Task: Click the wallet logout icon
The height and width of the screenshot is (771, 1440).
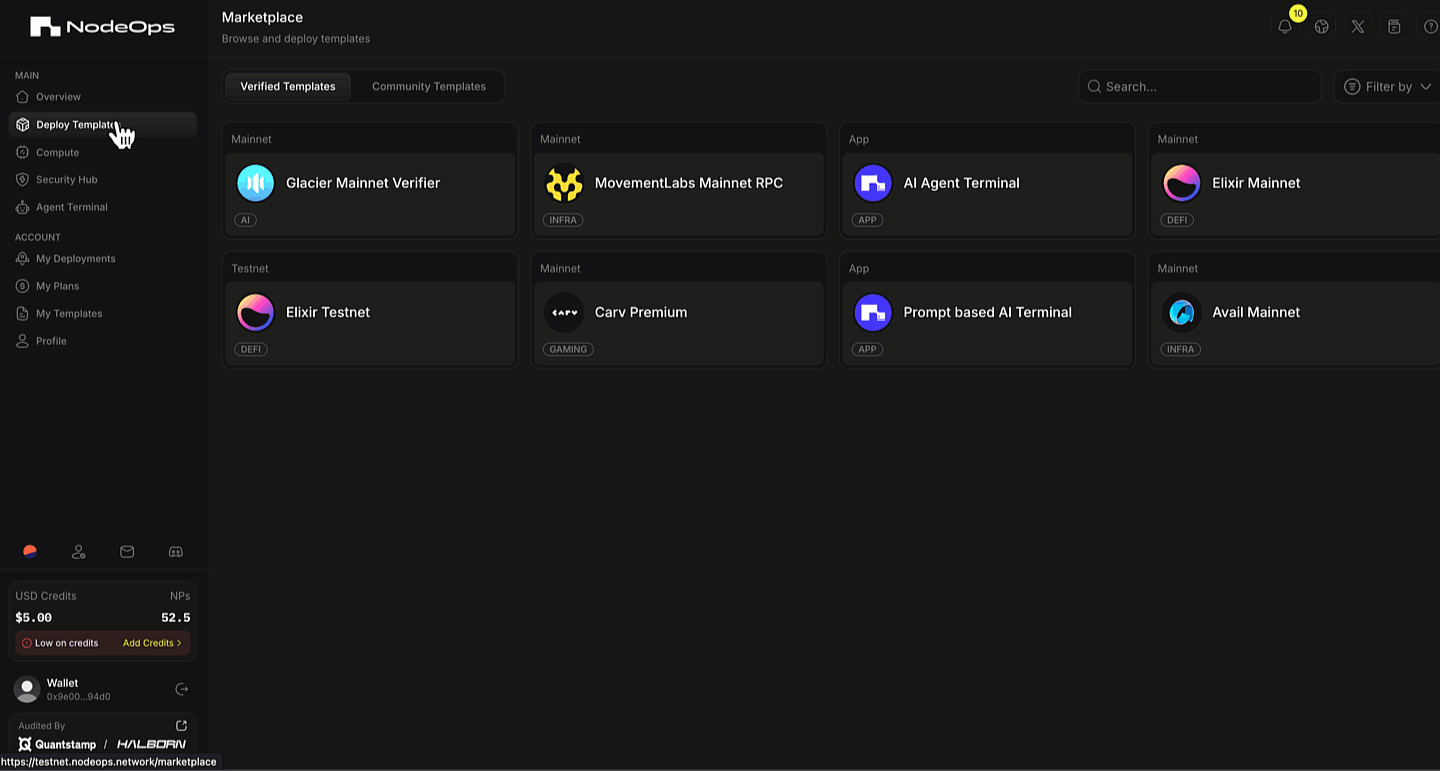Action: click(181, 689)
